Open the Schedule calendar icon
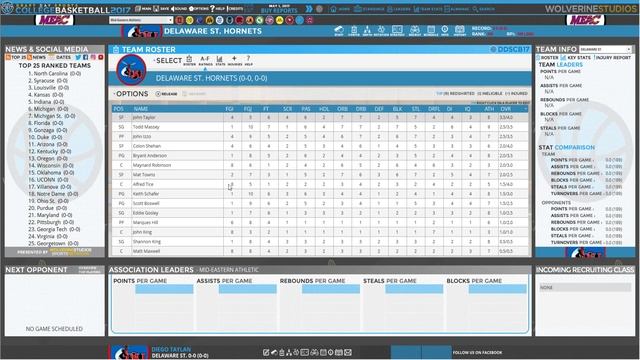The width and height of the screenshot is (640, 360). coord(431,31)
